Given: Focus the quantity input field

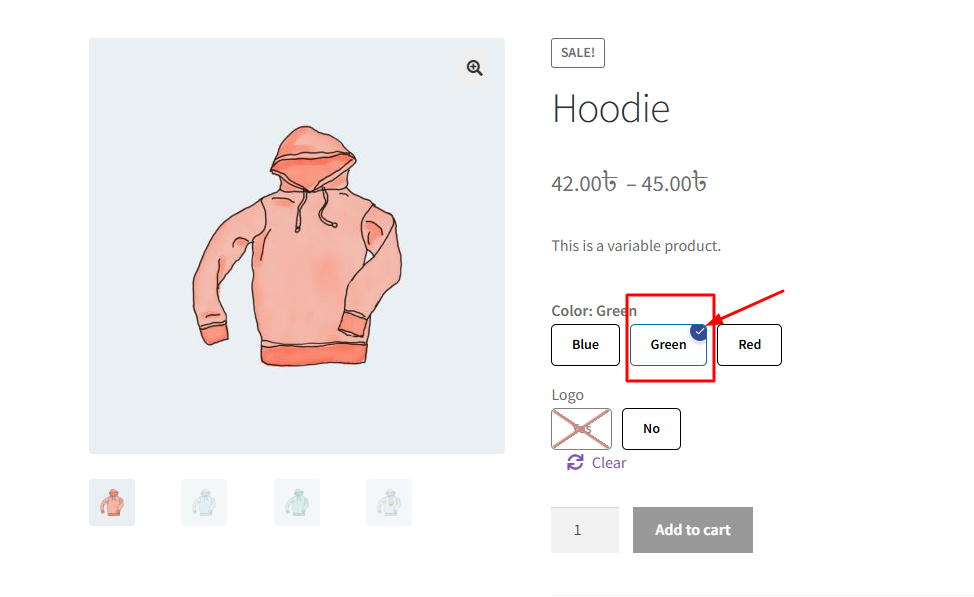Looking at the screenshot, I should (x=584, y=530).
